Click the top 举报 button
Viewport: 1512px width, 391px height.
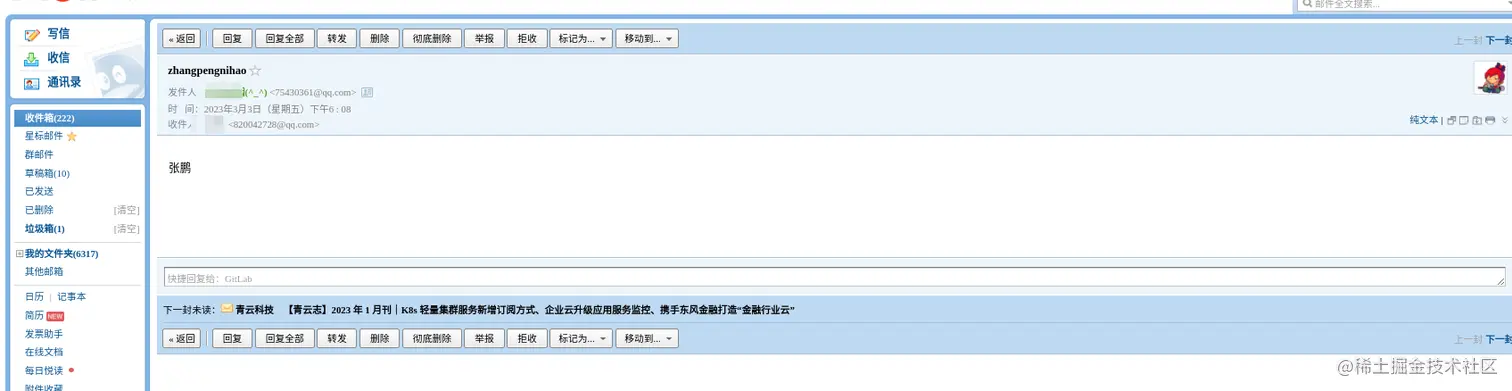[484, 39]
